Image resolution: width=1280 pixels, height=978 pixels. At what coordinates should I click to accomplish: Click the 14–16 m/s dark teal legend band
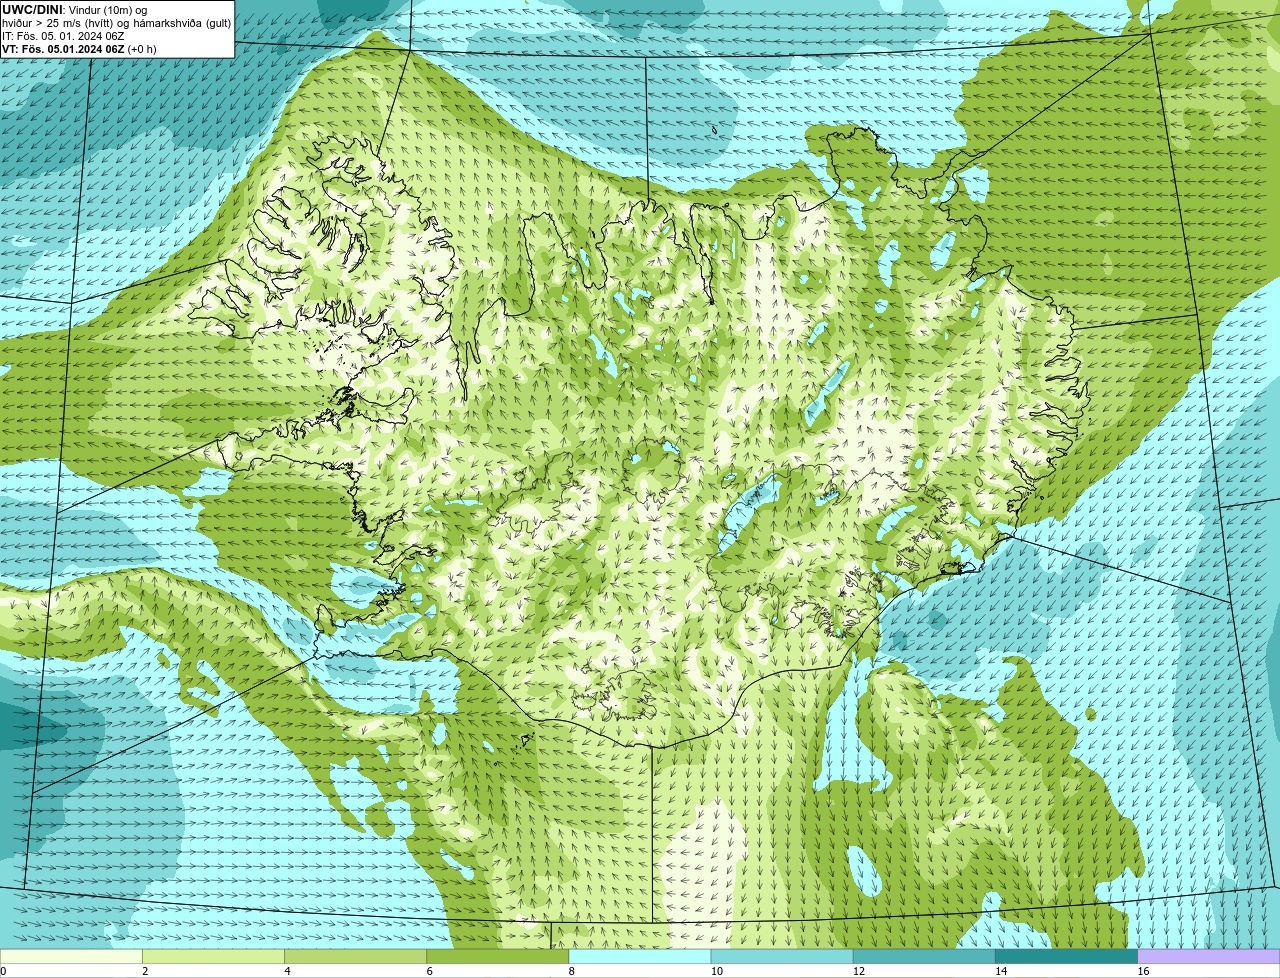click(1066, 957)
